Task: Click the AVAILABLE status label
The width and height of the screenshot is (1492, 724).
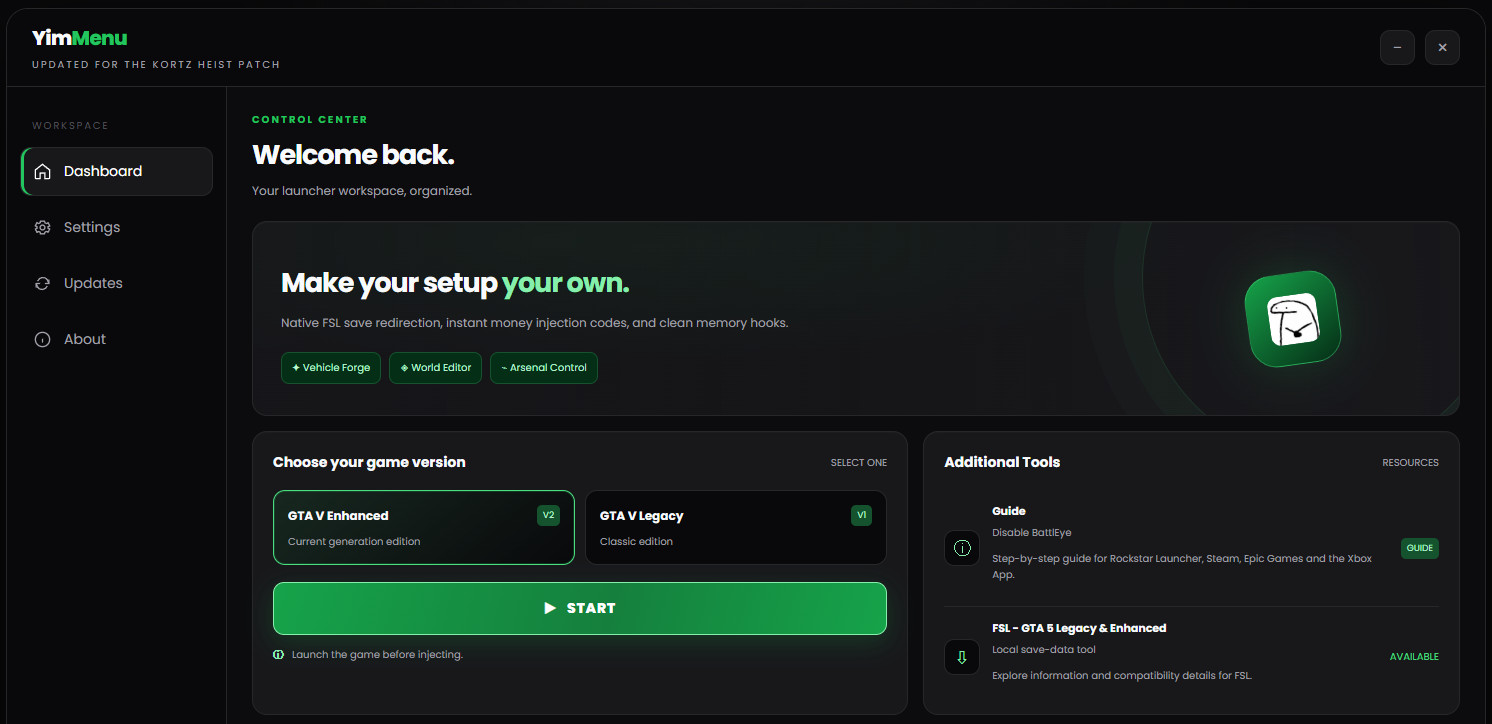Action: 1414,657
